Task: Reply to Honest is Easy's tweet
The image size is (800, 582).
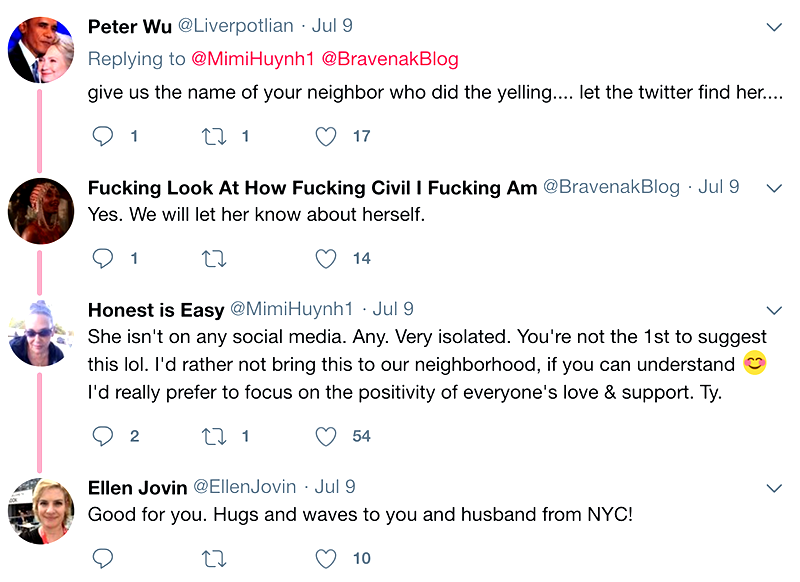Action: tap(103, 435)
